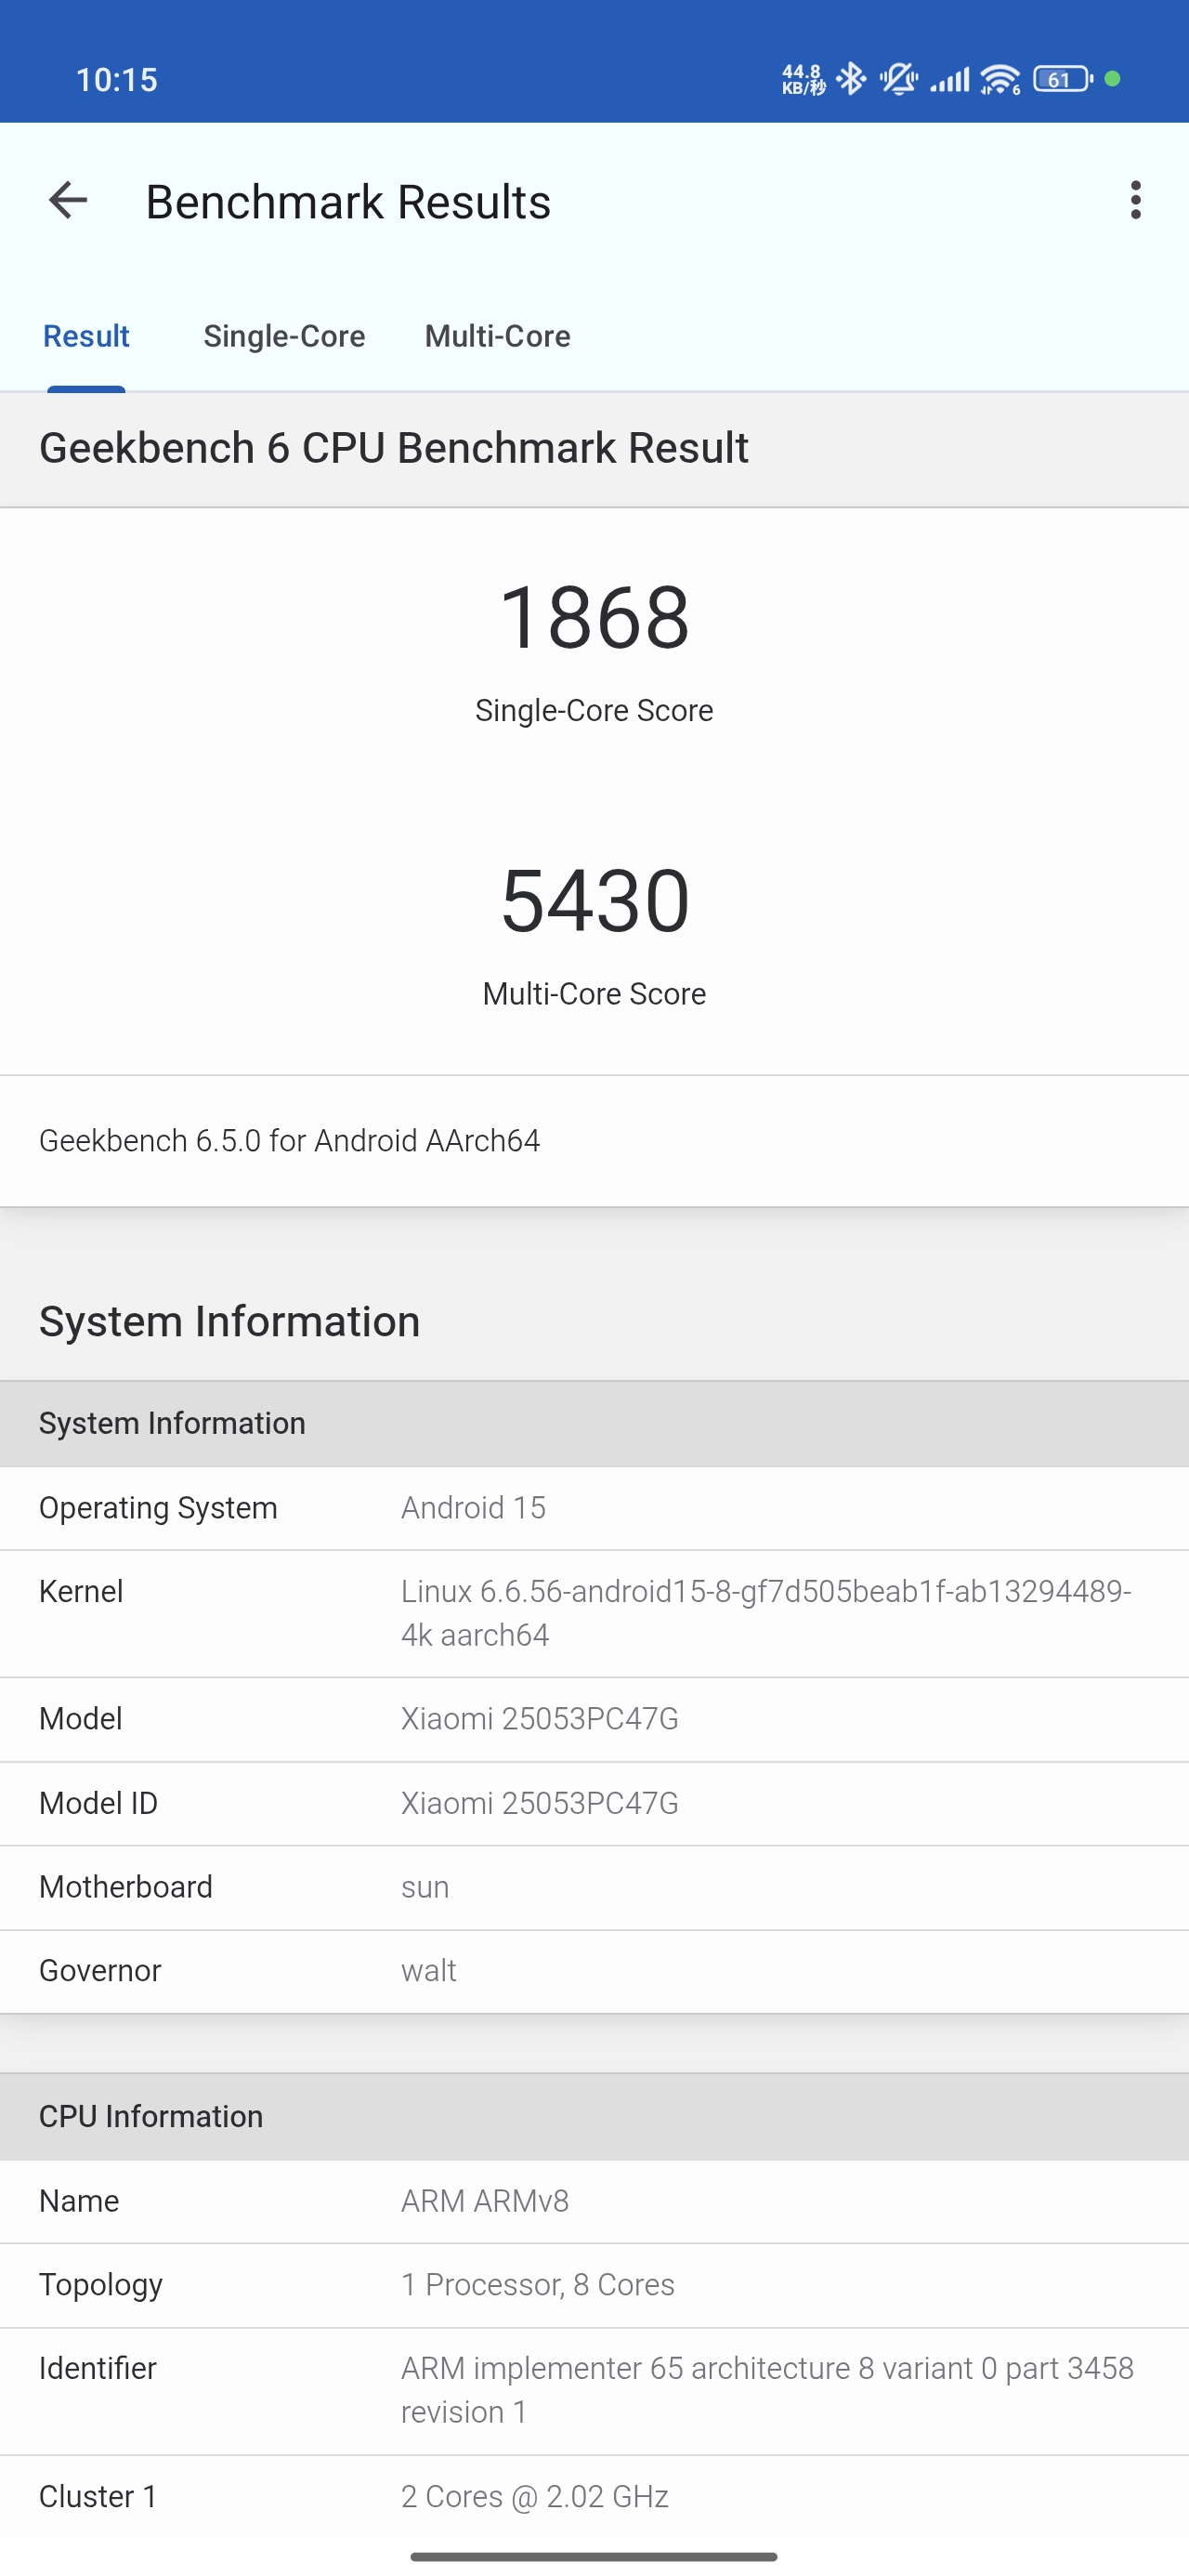Tap the Governor walt row
Screen dimensions: 1189x2576
tap(594, 1971)
